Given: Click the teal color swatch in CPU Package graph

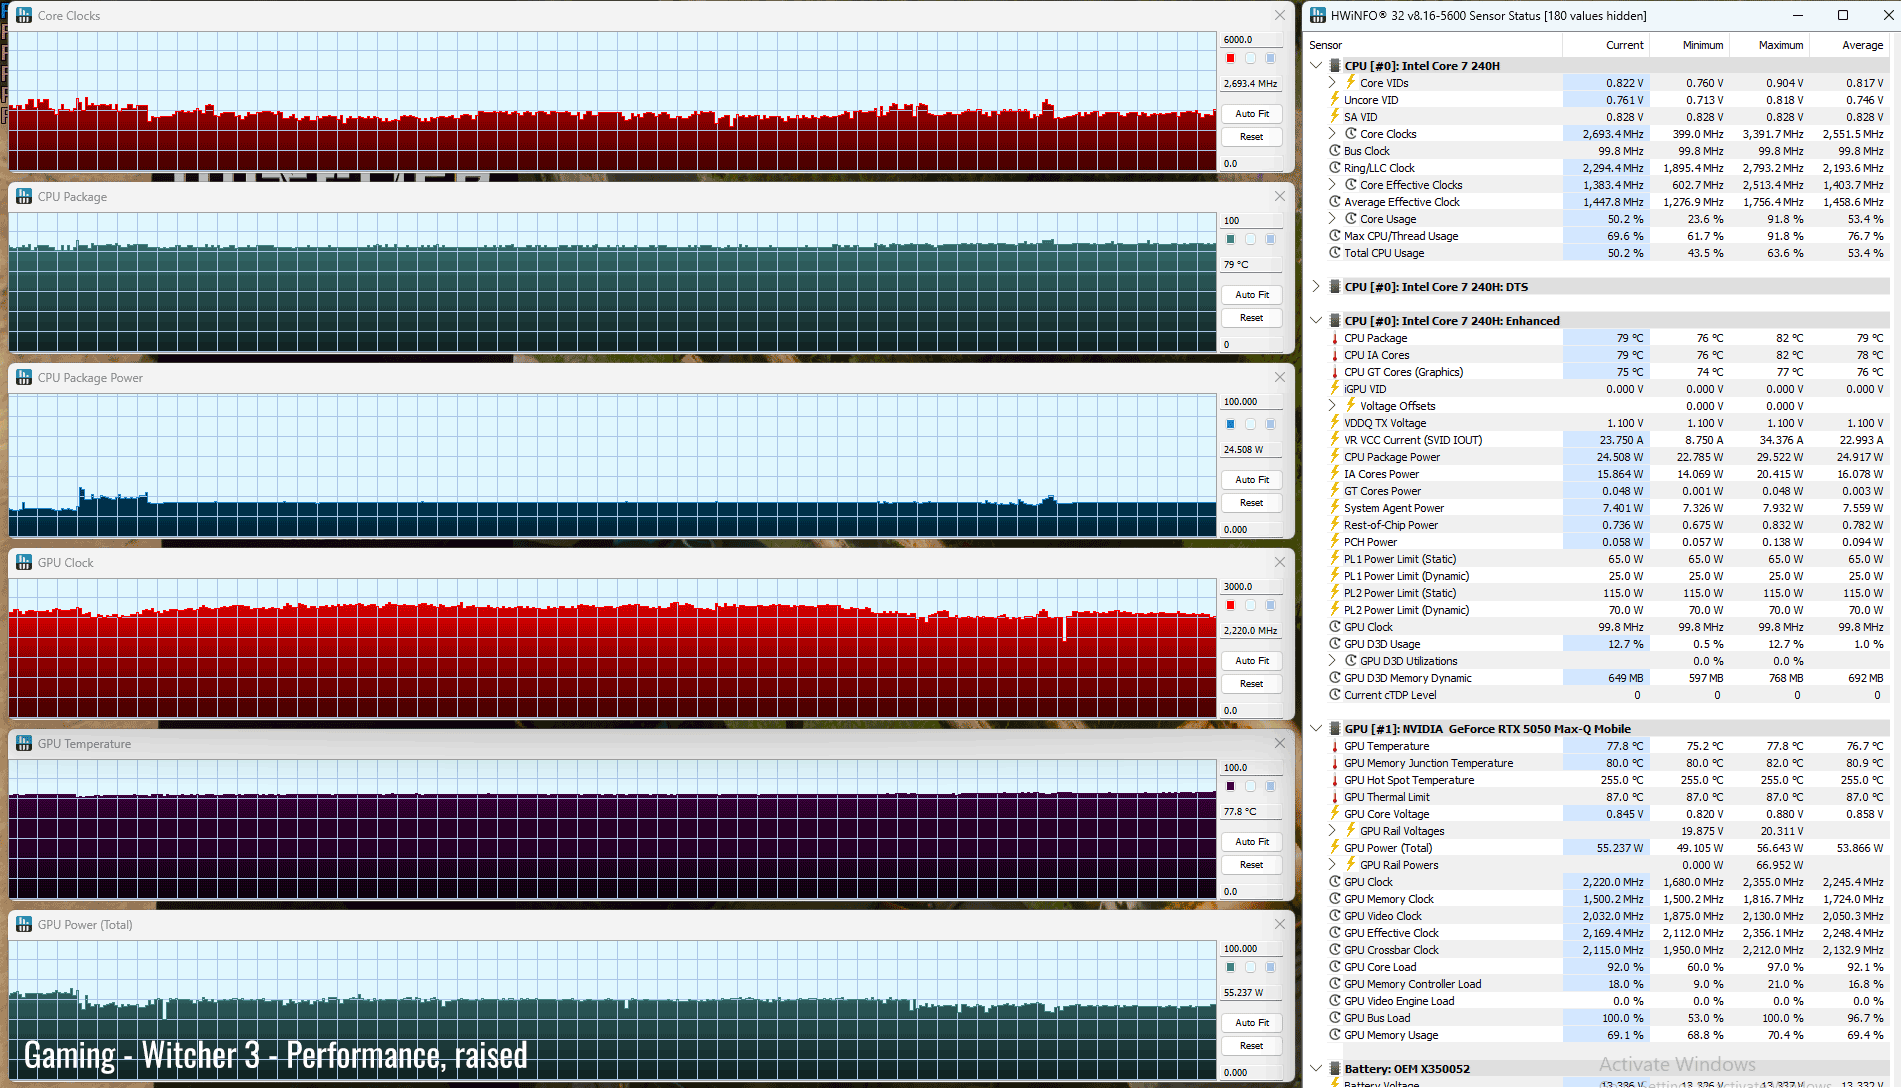Looking at the screenshot, I should [x=1230, y=239].
